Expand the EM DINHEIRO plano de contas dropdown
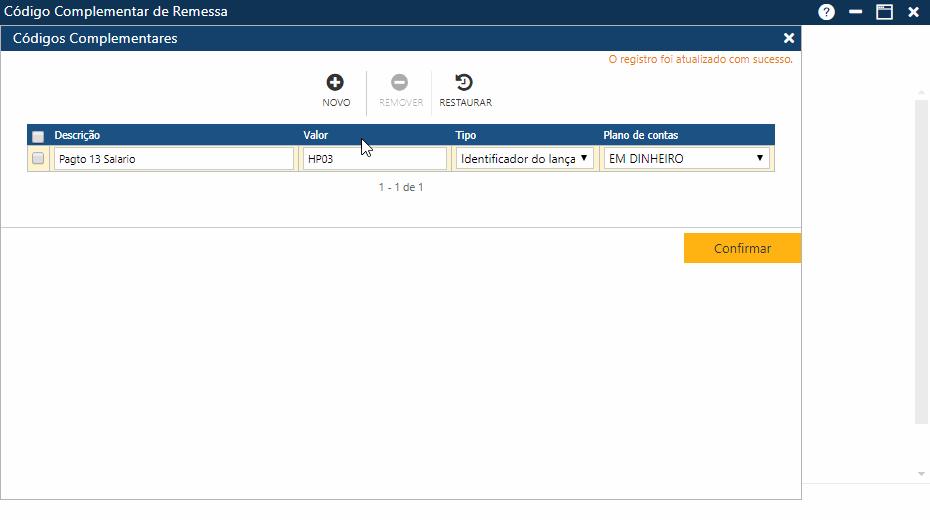This screenshot has height=520, width=930. coord(687,158)
